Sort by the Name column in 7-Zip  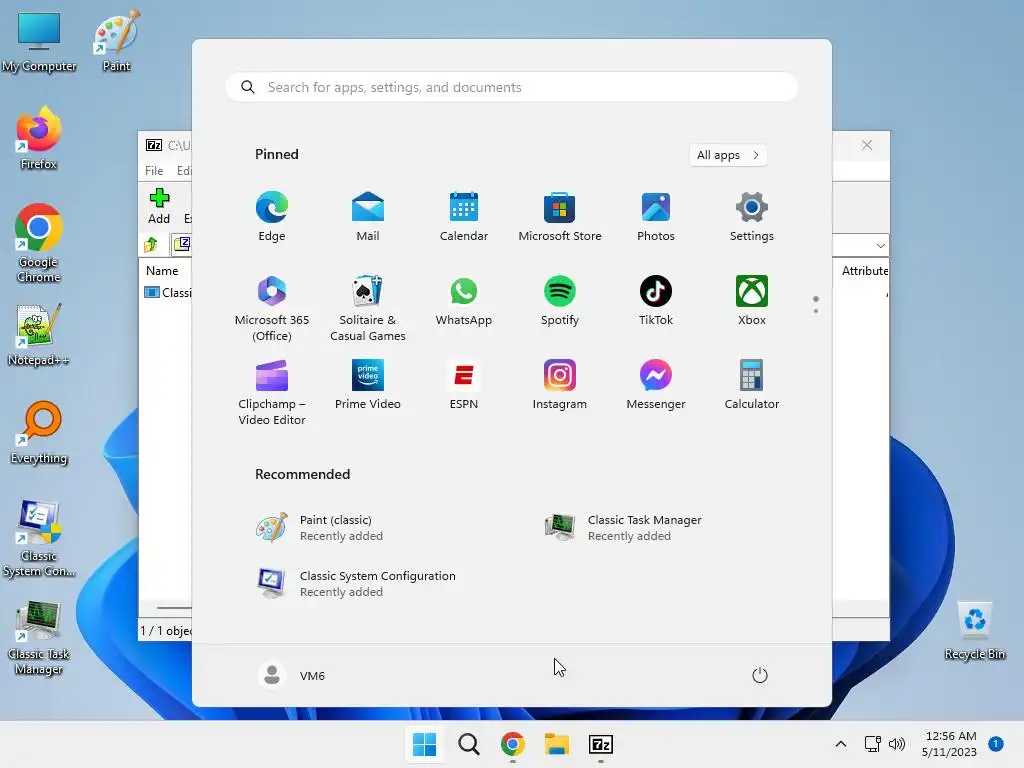coord(162,270)
